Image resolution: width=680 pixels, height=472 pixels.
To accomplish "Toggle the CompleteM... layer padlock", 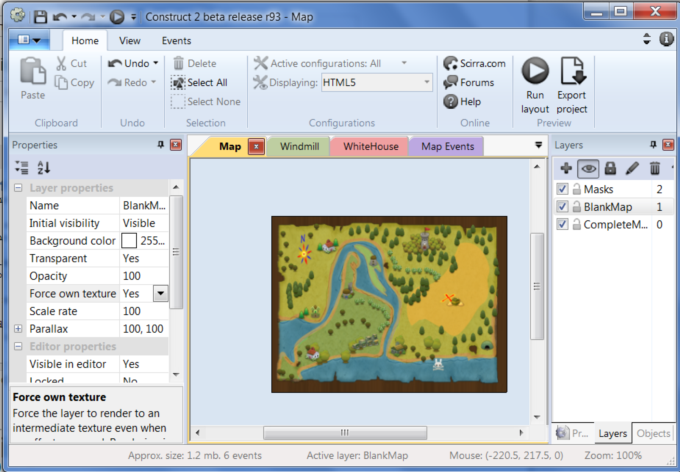I will point(576,224).
